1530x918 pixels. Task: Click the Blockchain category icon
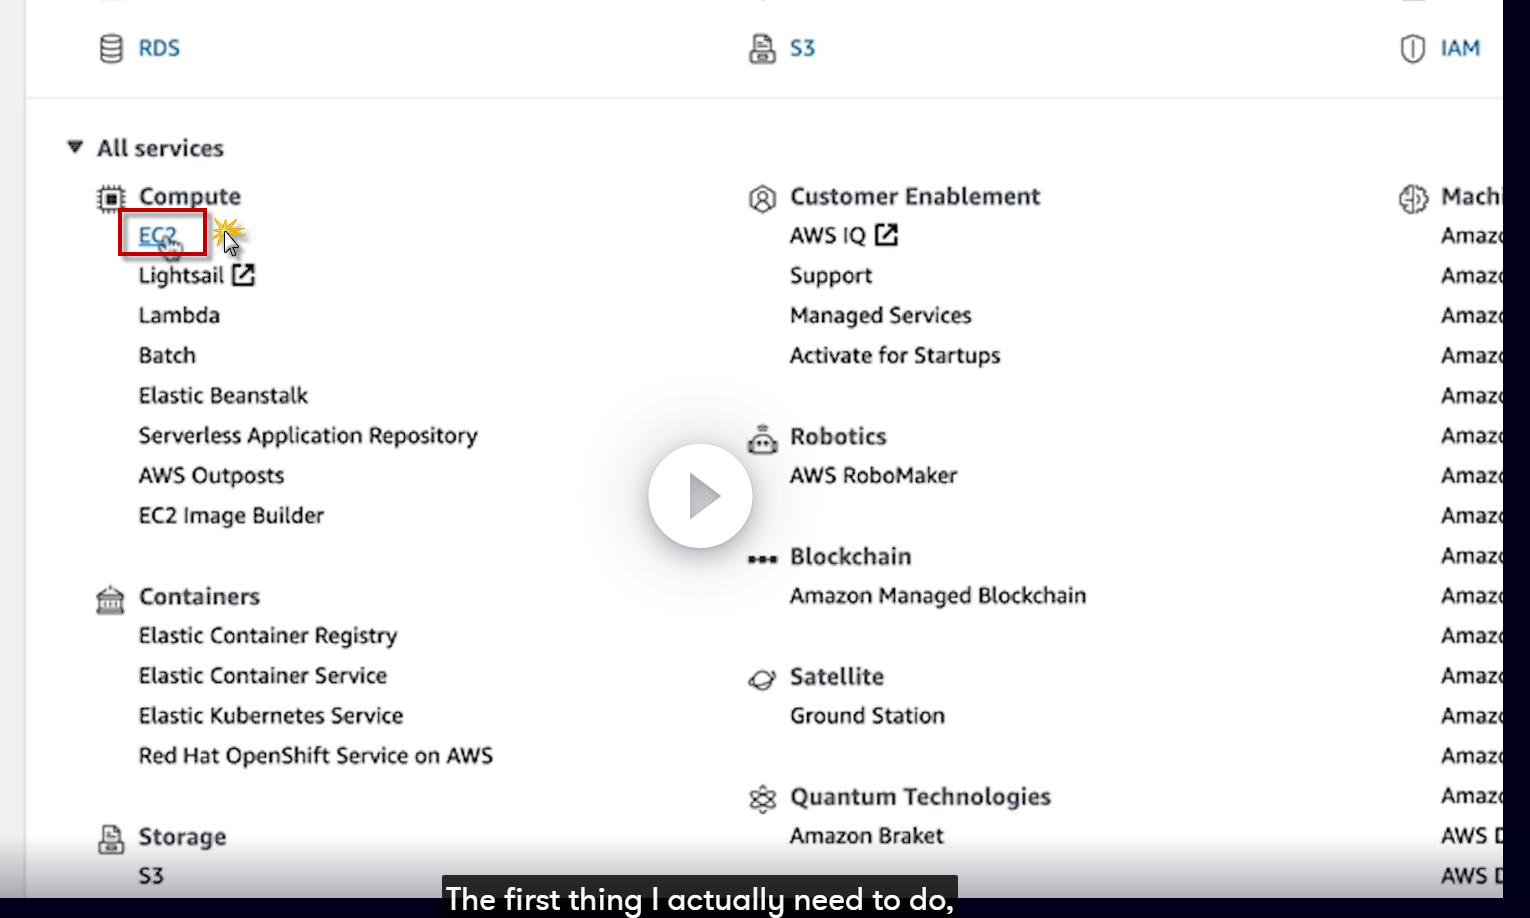coord(762,558)
